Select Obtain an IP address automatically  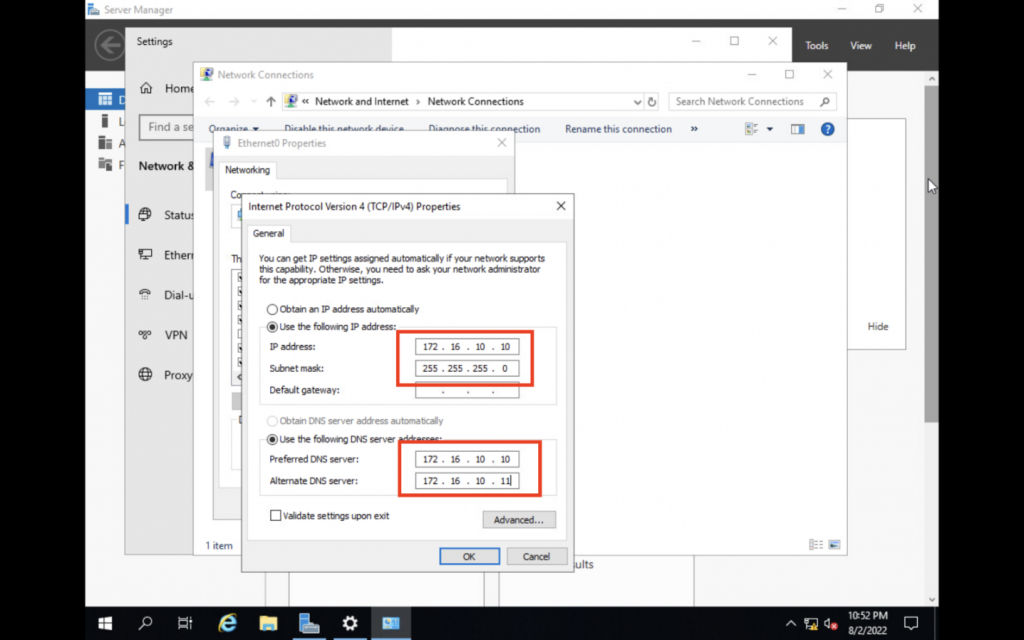point(272,310)
